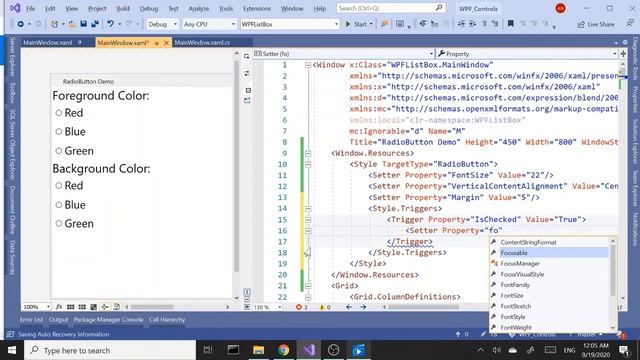Image resolution: width=640 pixels, height=360 pixels.
Task: Open the designer 100% zoom dropdown
Action: pyautogui.click(x=36, y=307)
